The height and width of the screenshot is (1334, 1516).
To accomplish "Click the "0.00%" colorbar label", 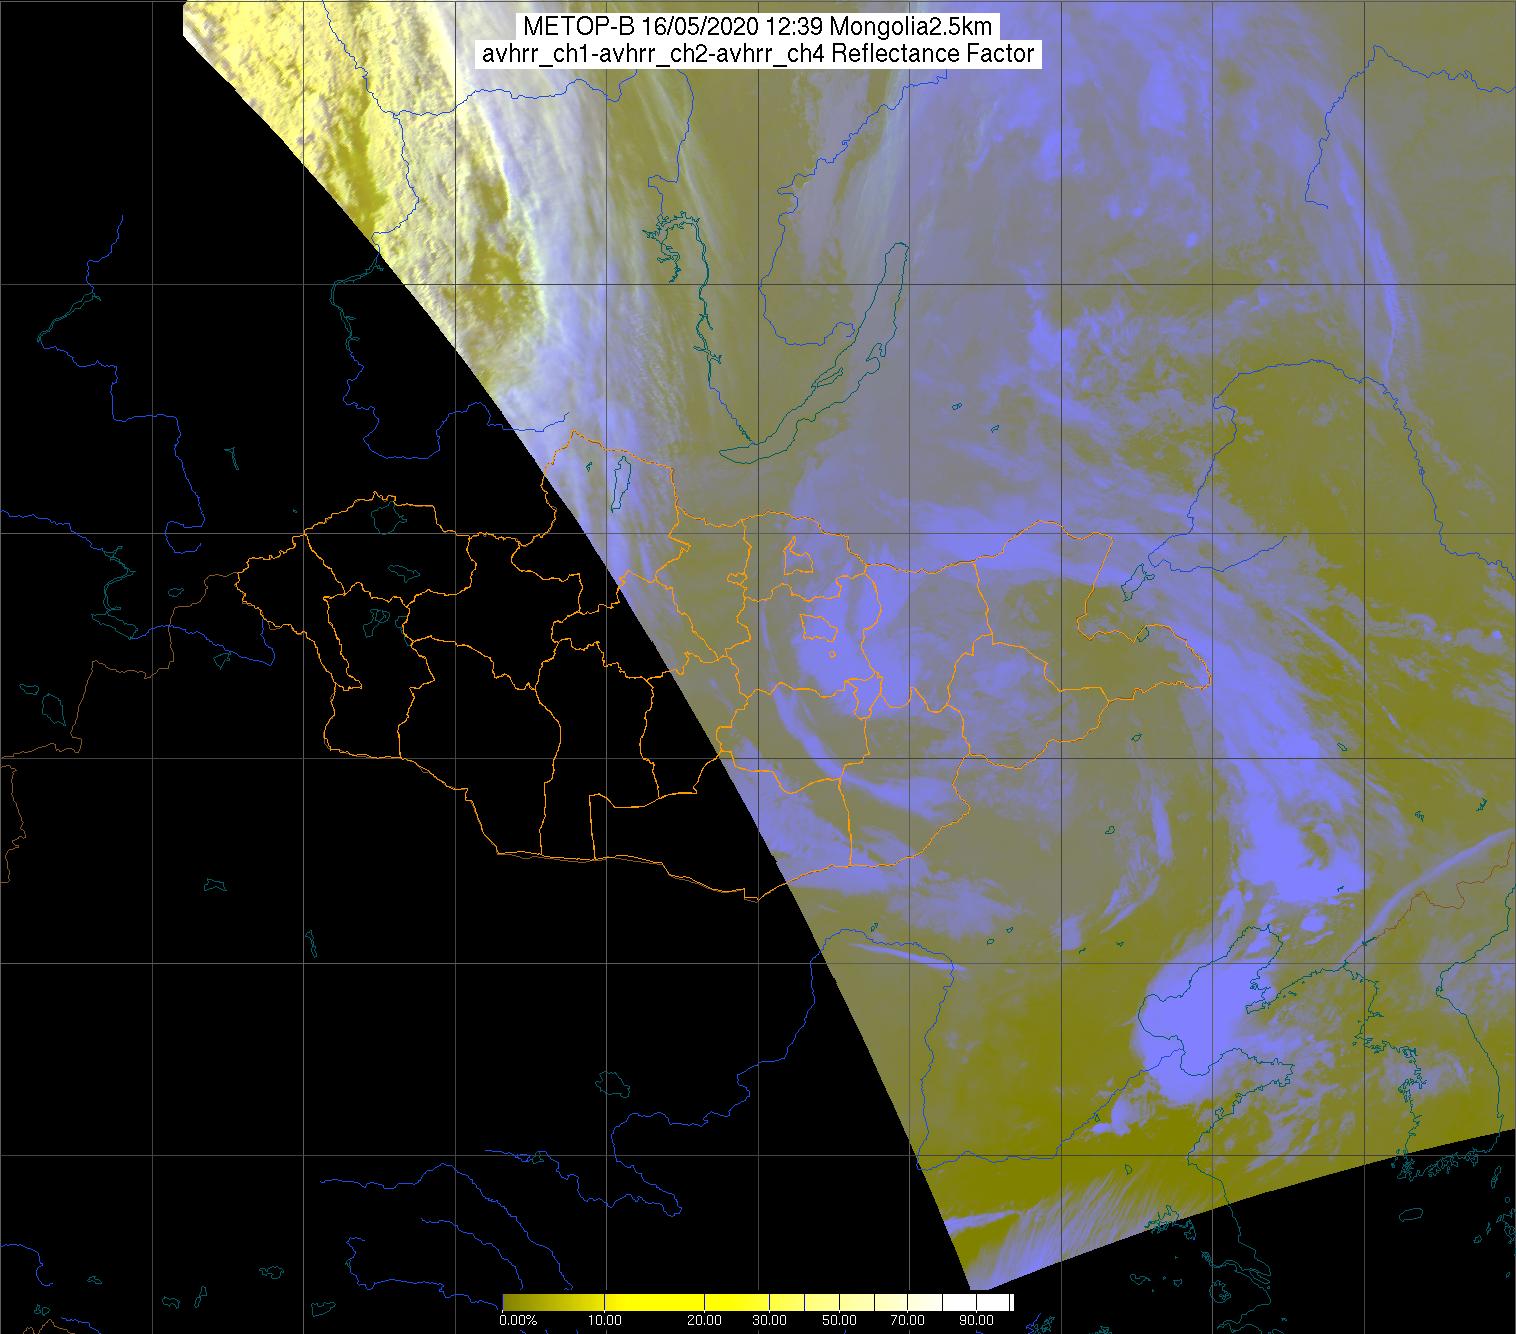I will click(518, 1320).
